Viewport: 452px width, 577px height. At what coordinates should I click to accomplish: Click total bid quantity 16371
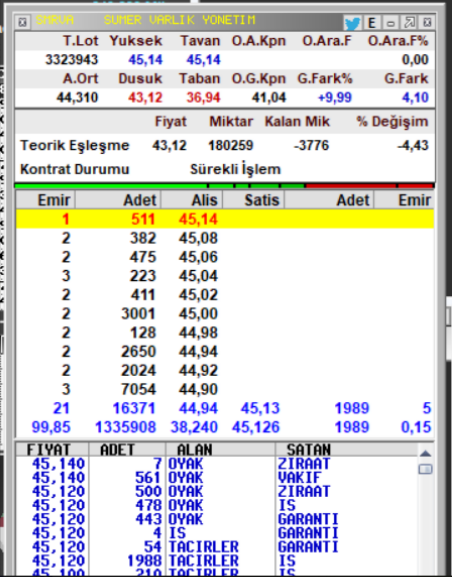pyautogui.click(x=134, y=408)
